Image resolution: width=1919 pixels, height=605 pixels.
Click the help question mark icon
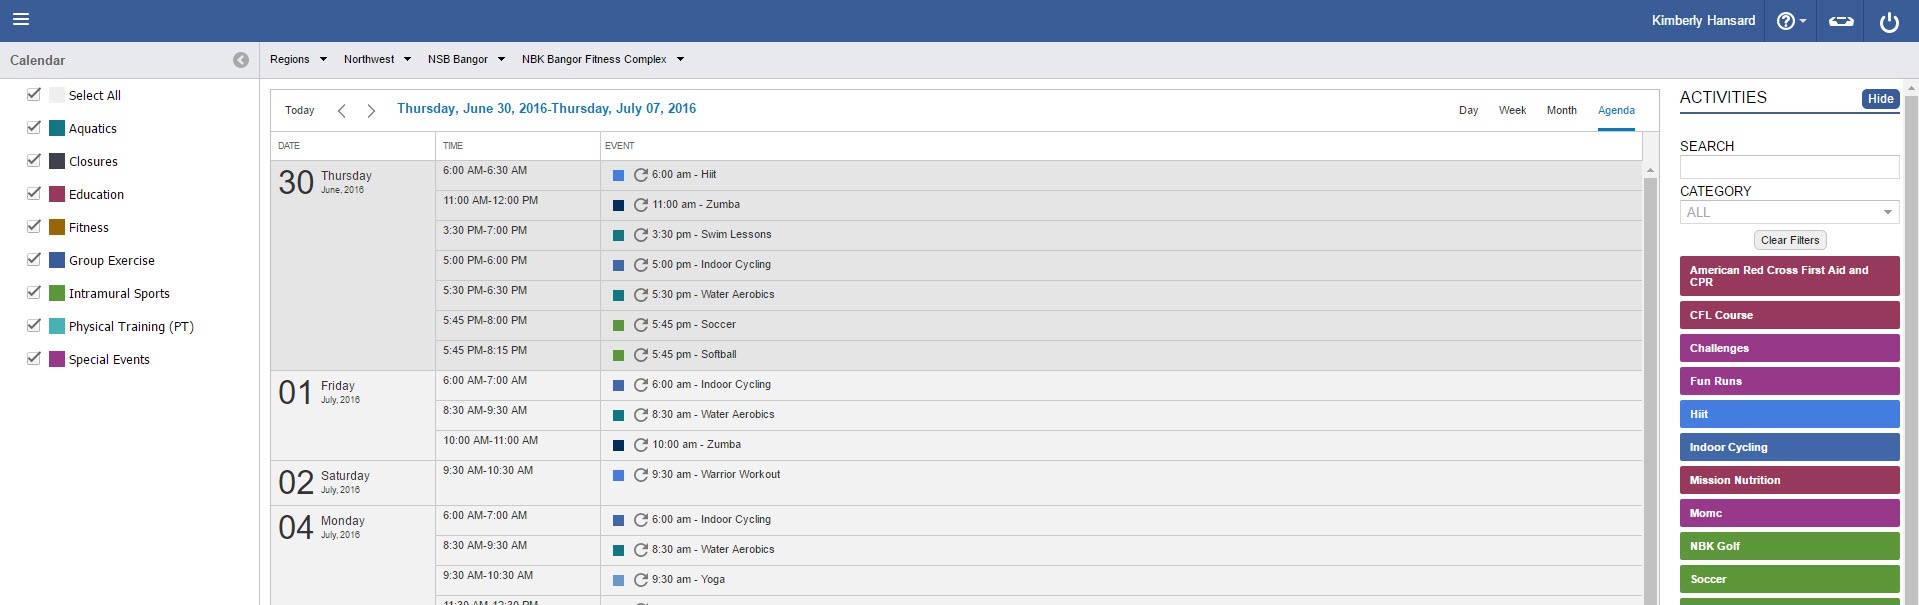coord(1786,21)
